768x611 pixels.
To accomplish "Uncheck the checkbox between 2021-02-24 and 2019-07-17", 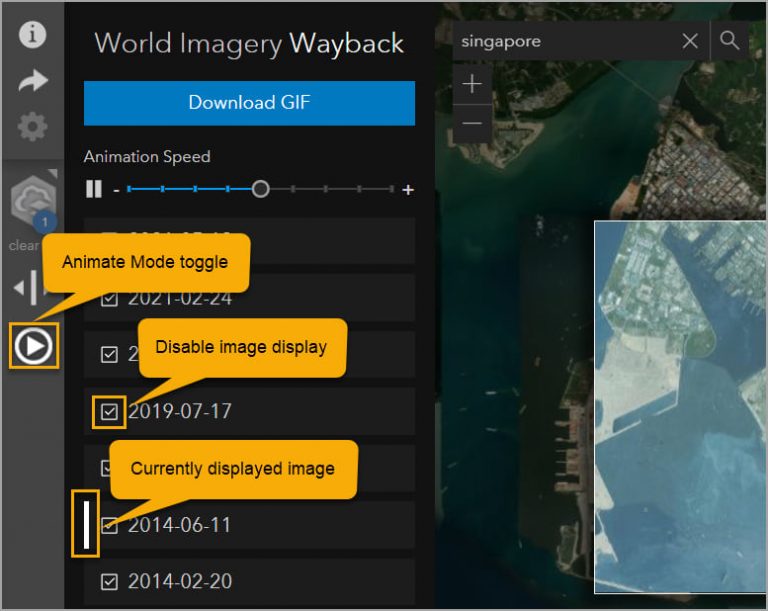I will click(109, 354).
